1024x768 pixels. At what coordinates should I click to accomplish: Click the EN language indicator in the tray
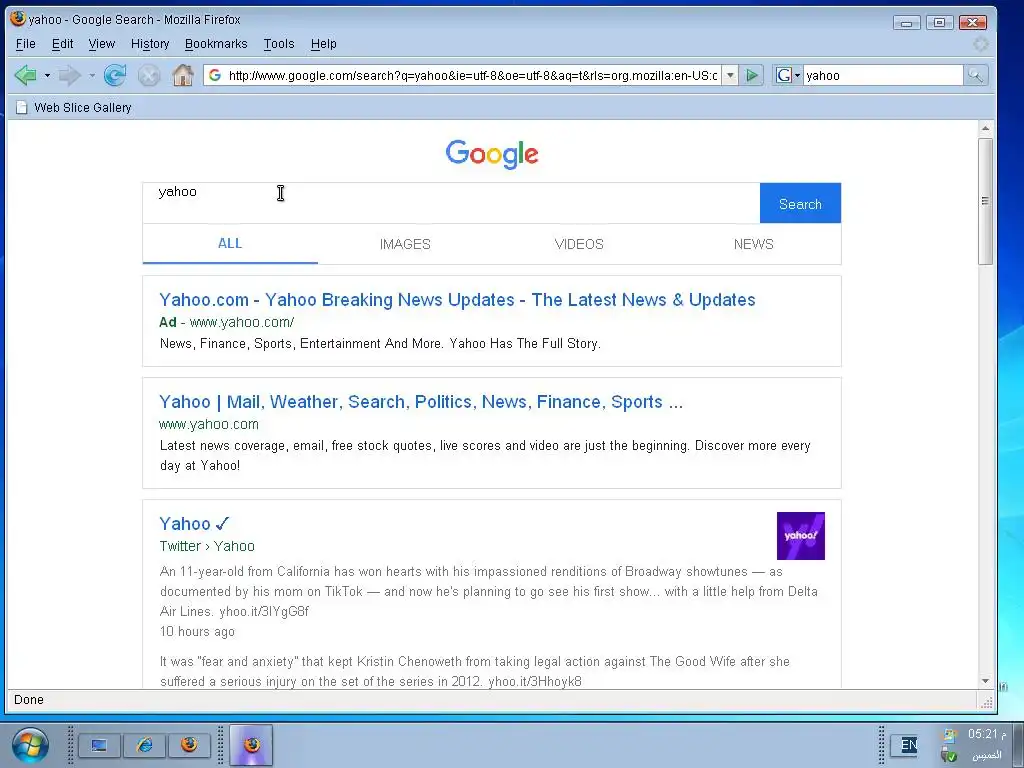(x=908, y=744)
